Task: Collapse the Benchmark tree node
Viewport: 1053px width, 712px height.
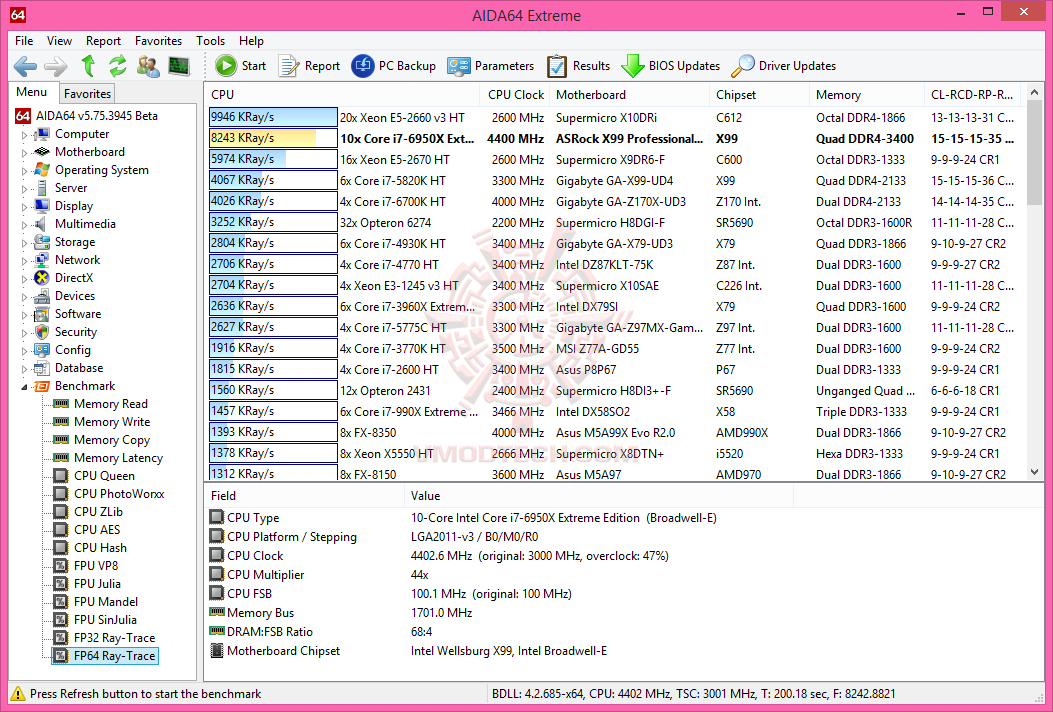Action: coord(24,386)
